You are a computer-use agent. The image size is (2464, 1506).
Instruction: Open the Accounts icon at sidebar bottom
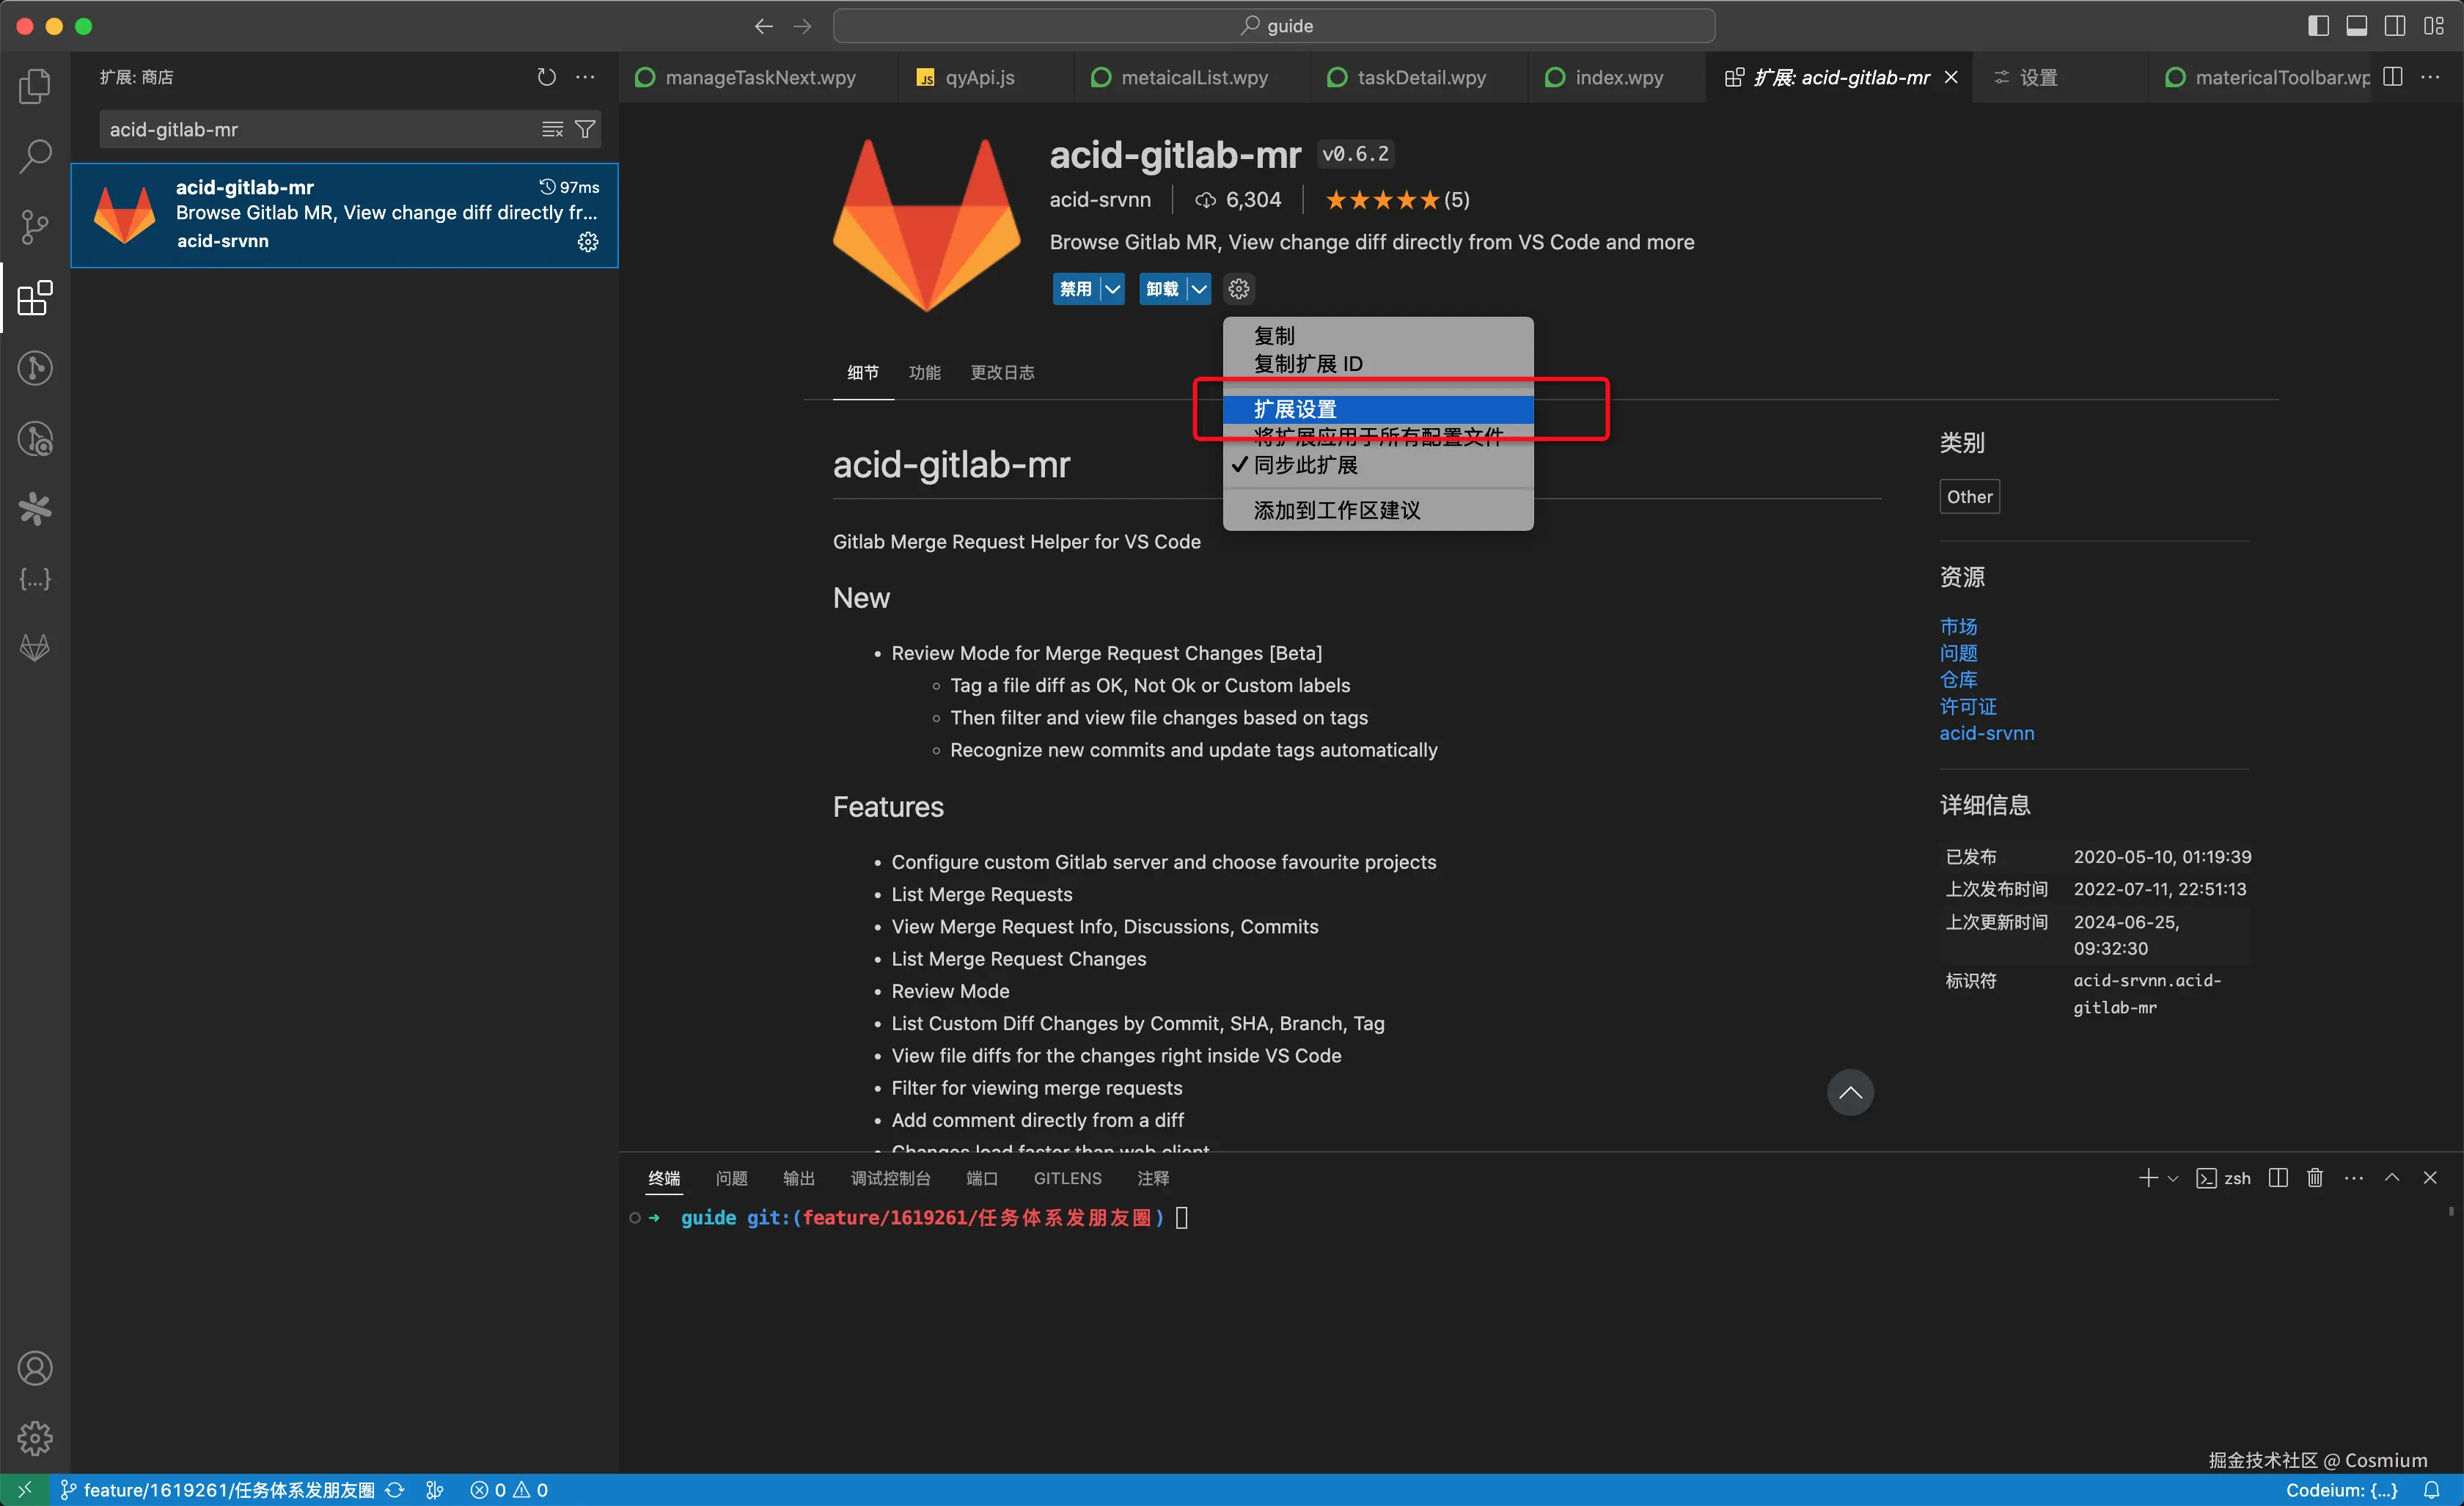[x=35, y=1368]
